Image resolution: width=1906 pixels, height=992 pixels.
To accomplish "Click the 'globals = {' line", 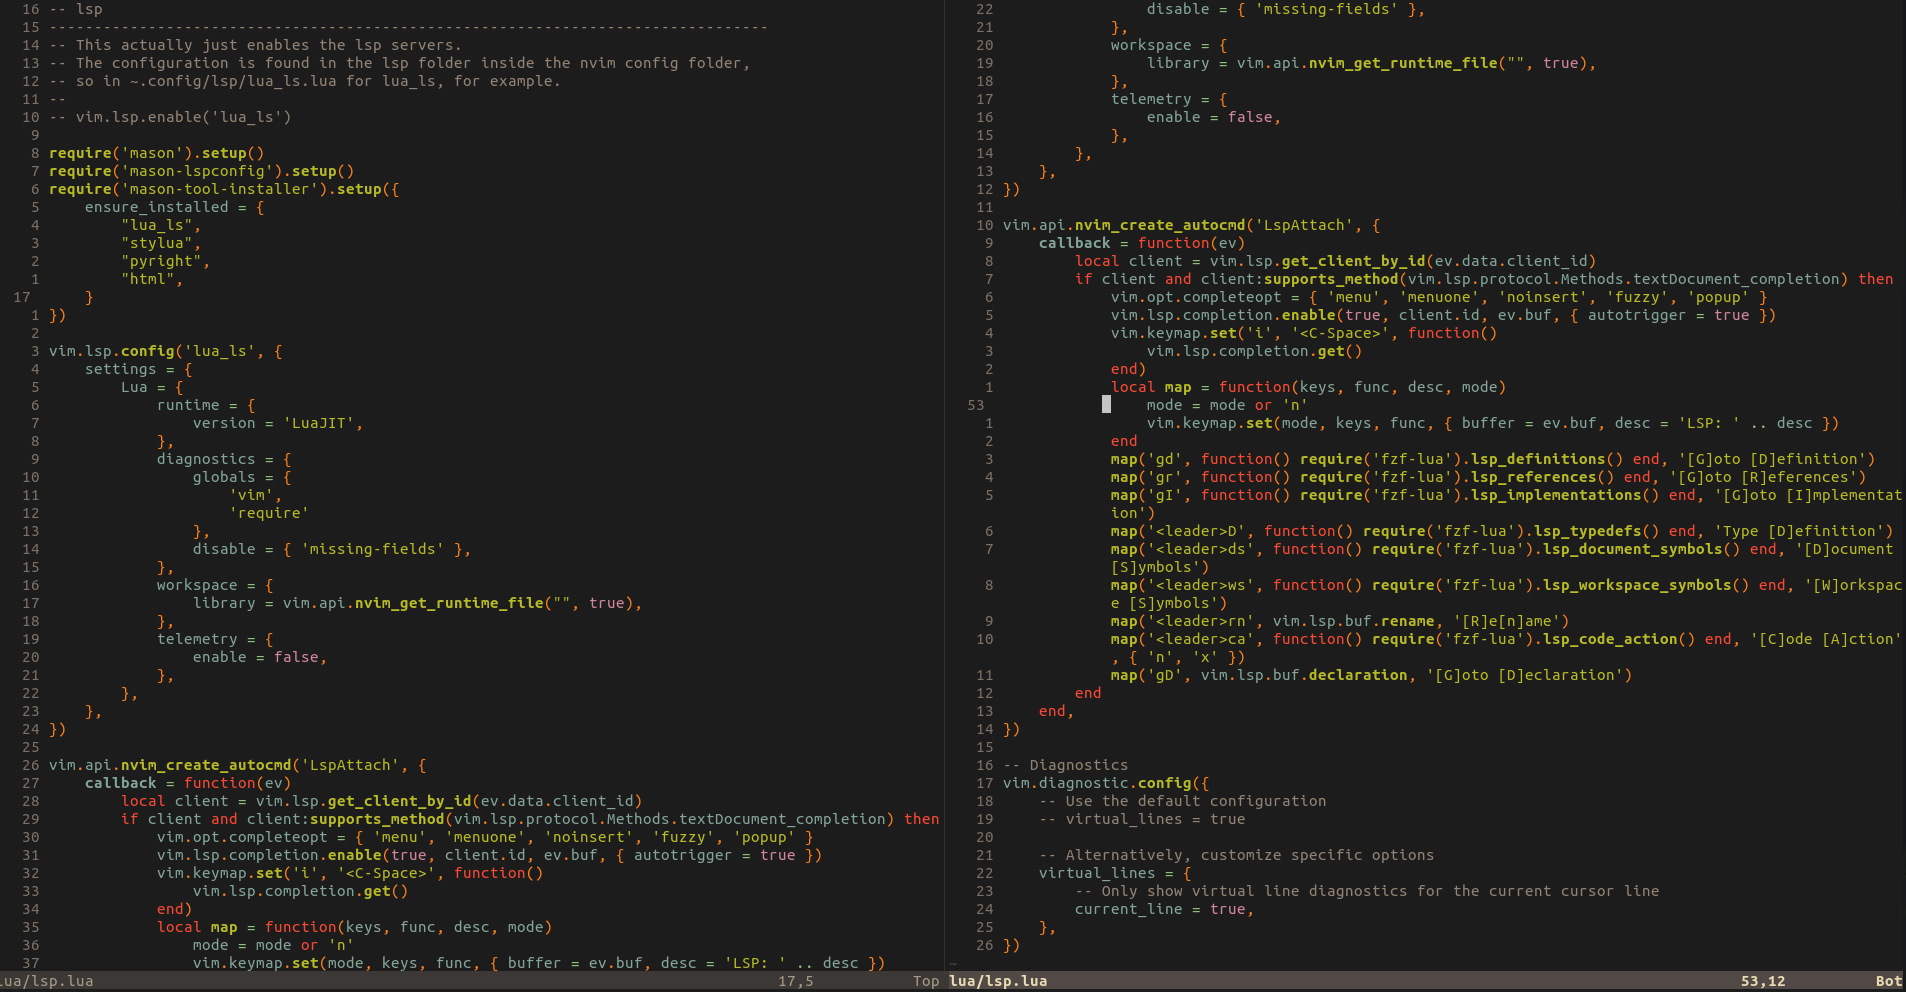I will tap(242, 477).
